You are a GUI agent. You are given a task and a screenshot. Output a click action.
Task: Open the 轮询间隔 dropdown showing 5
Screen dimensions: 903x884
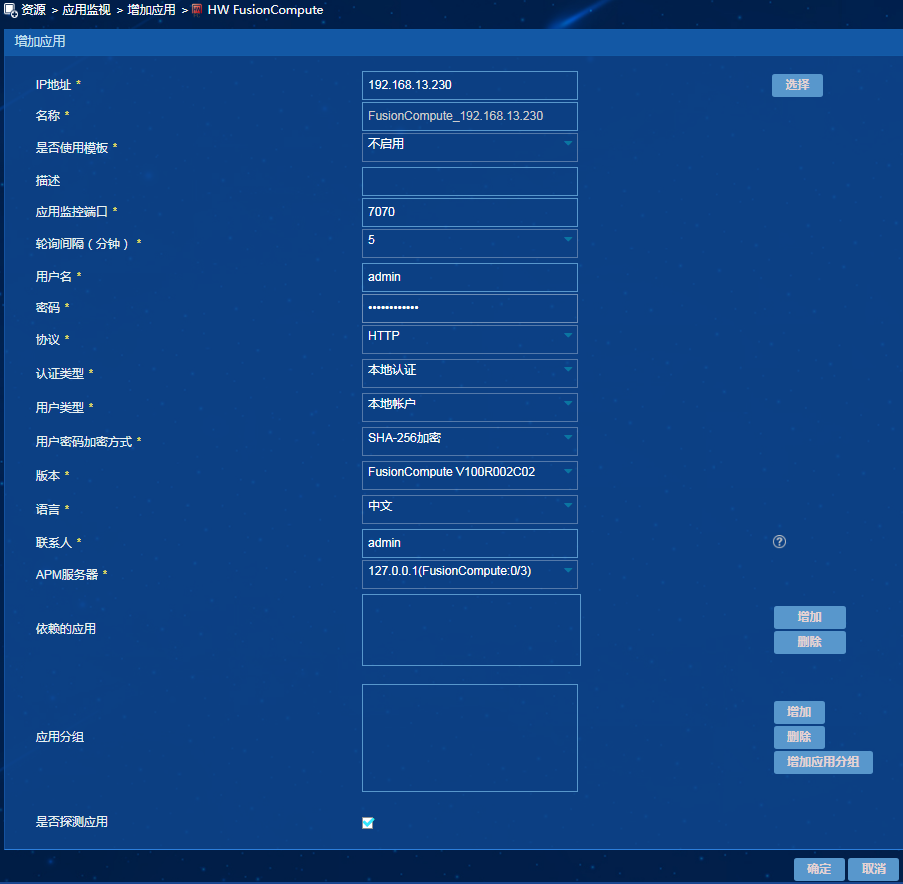tap(469, 244)
